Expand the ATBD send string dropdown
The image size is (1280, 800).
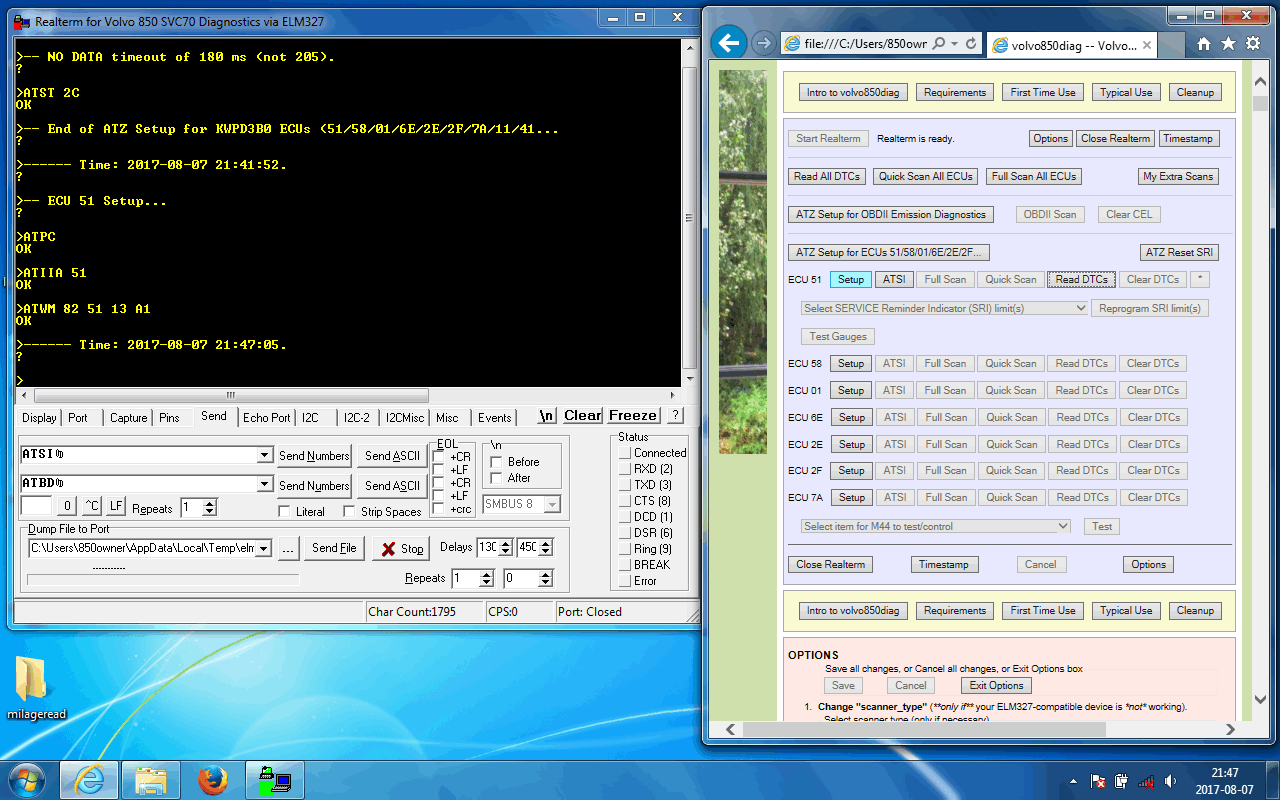pos(264,485)
